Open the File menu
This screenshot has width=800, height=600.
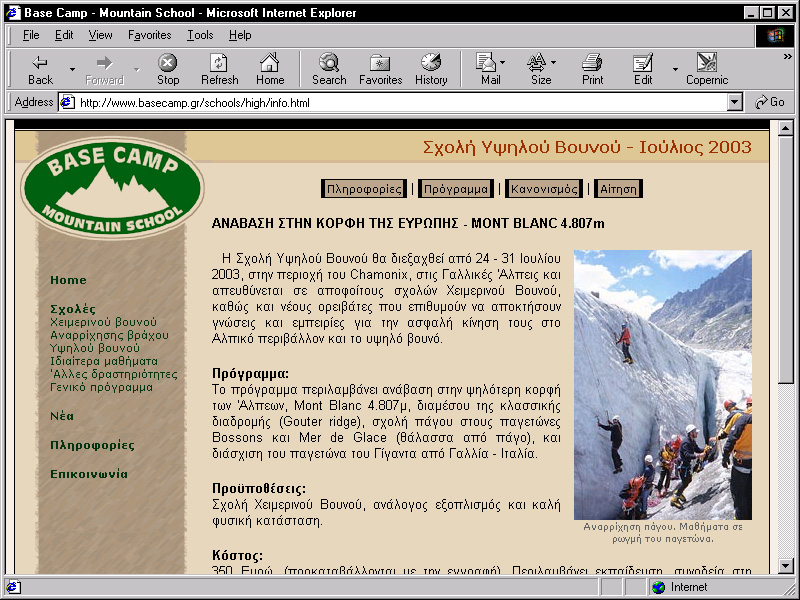click(31, 35)
